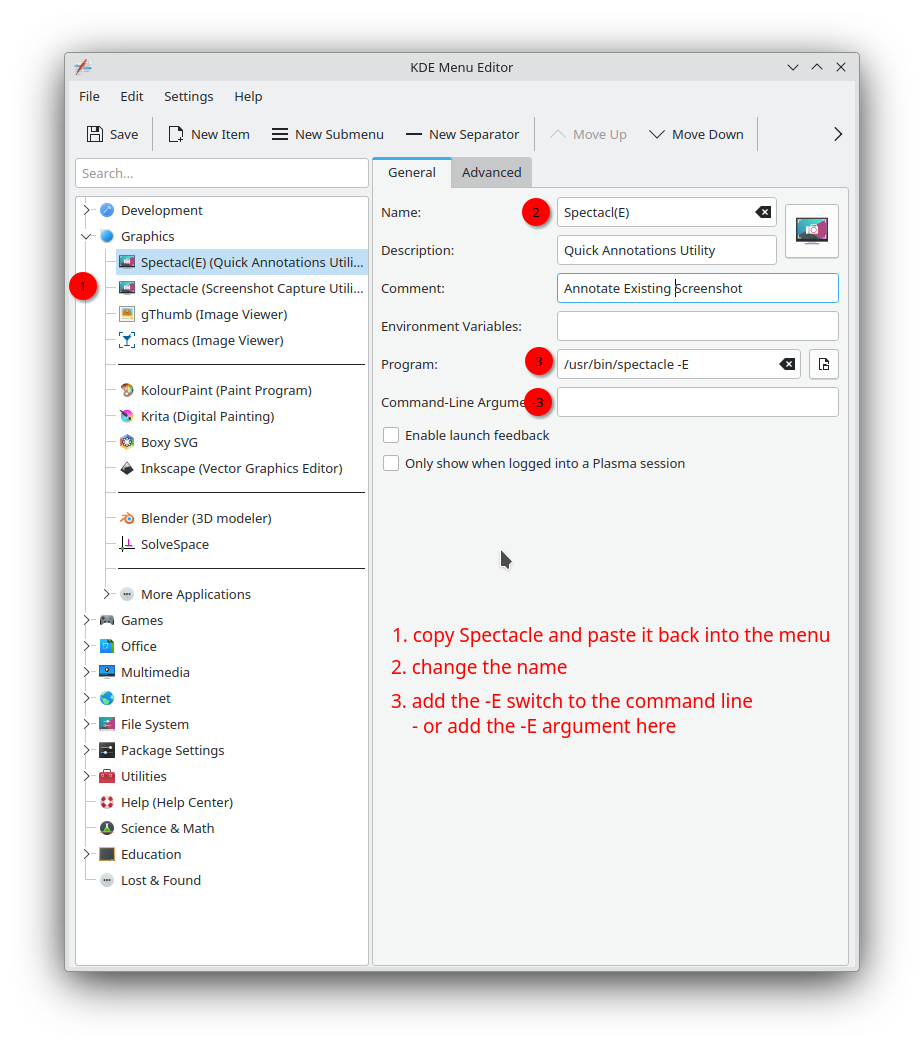Image resolution: width=924 pixels, height=1048 pixels.
Task: Click the Graphics category icon
Action: [107, 236]
